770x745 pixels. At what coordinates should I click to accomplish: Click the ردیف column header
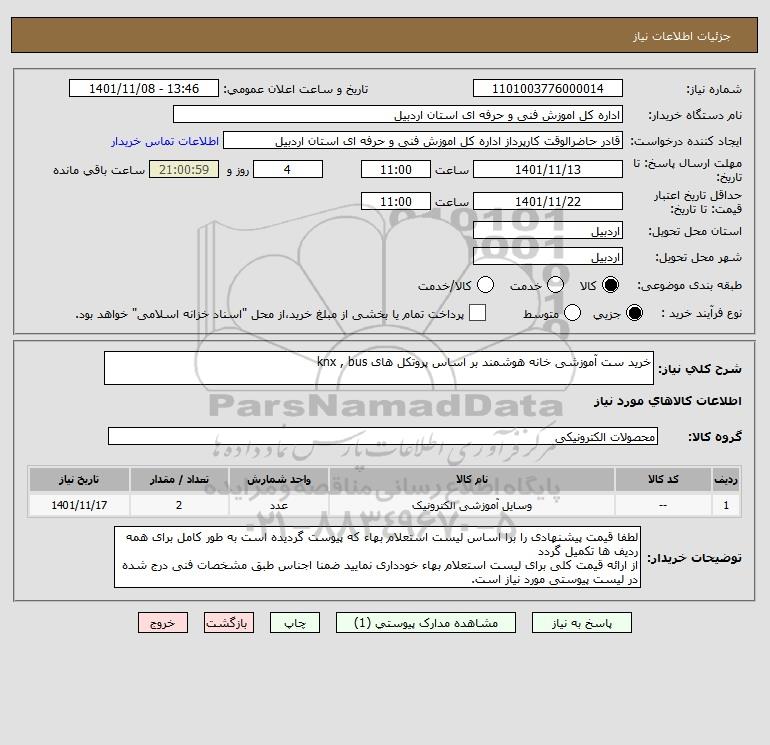[726, 479]
